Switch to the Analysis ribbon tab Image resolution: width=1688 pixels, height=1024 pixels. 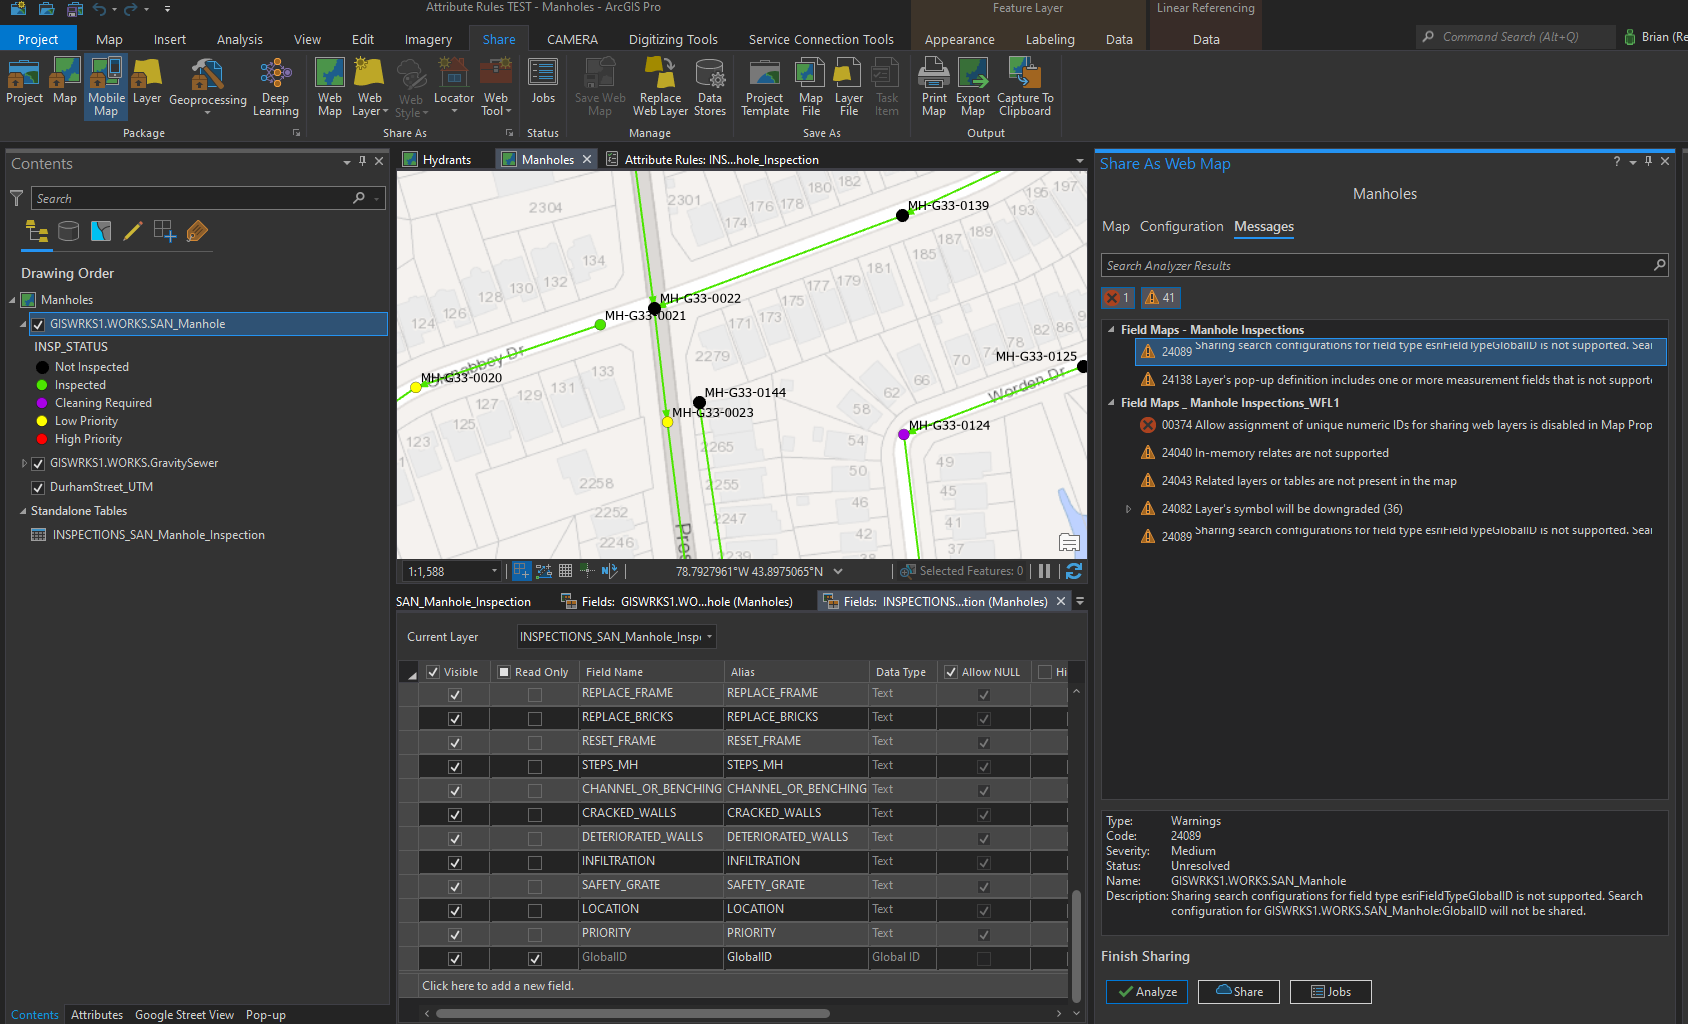[240, 39]
